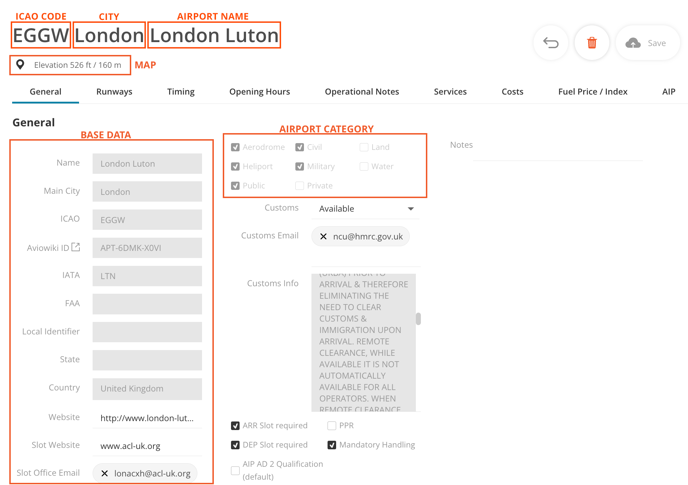Remove the ncu@hmrc.gov.uk customs email chip
Viewport: 688px width, 485px height.
click(323, 236)
